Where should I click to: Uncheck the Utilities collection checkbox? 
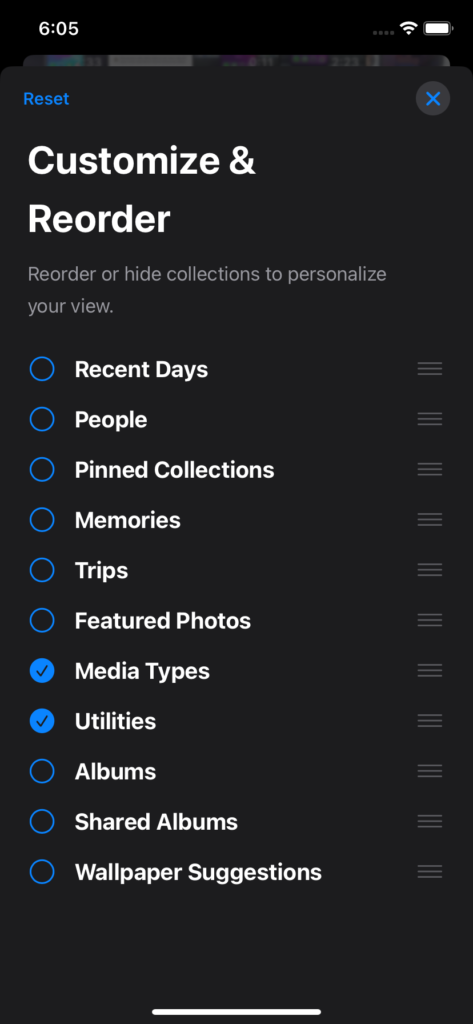pyautogui.click(x=42, y=721)
